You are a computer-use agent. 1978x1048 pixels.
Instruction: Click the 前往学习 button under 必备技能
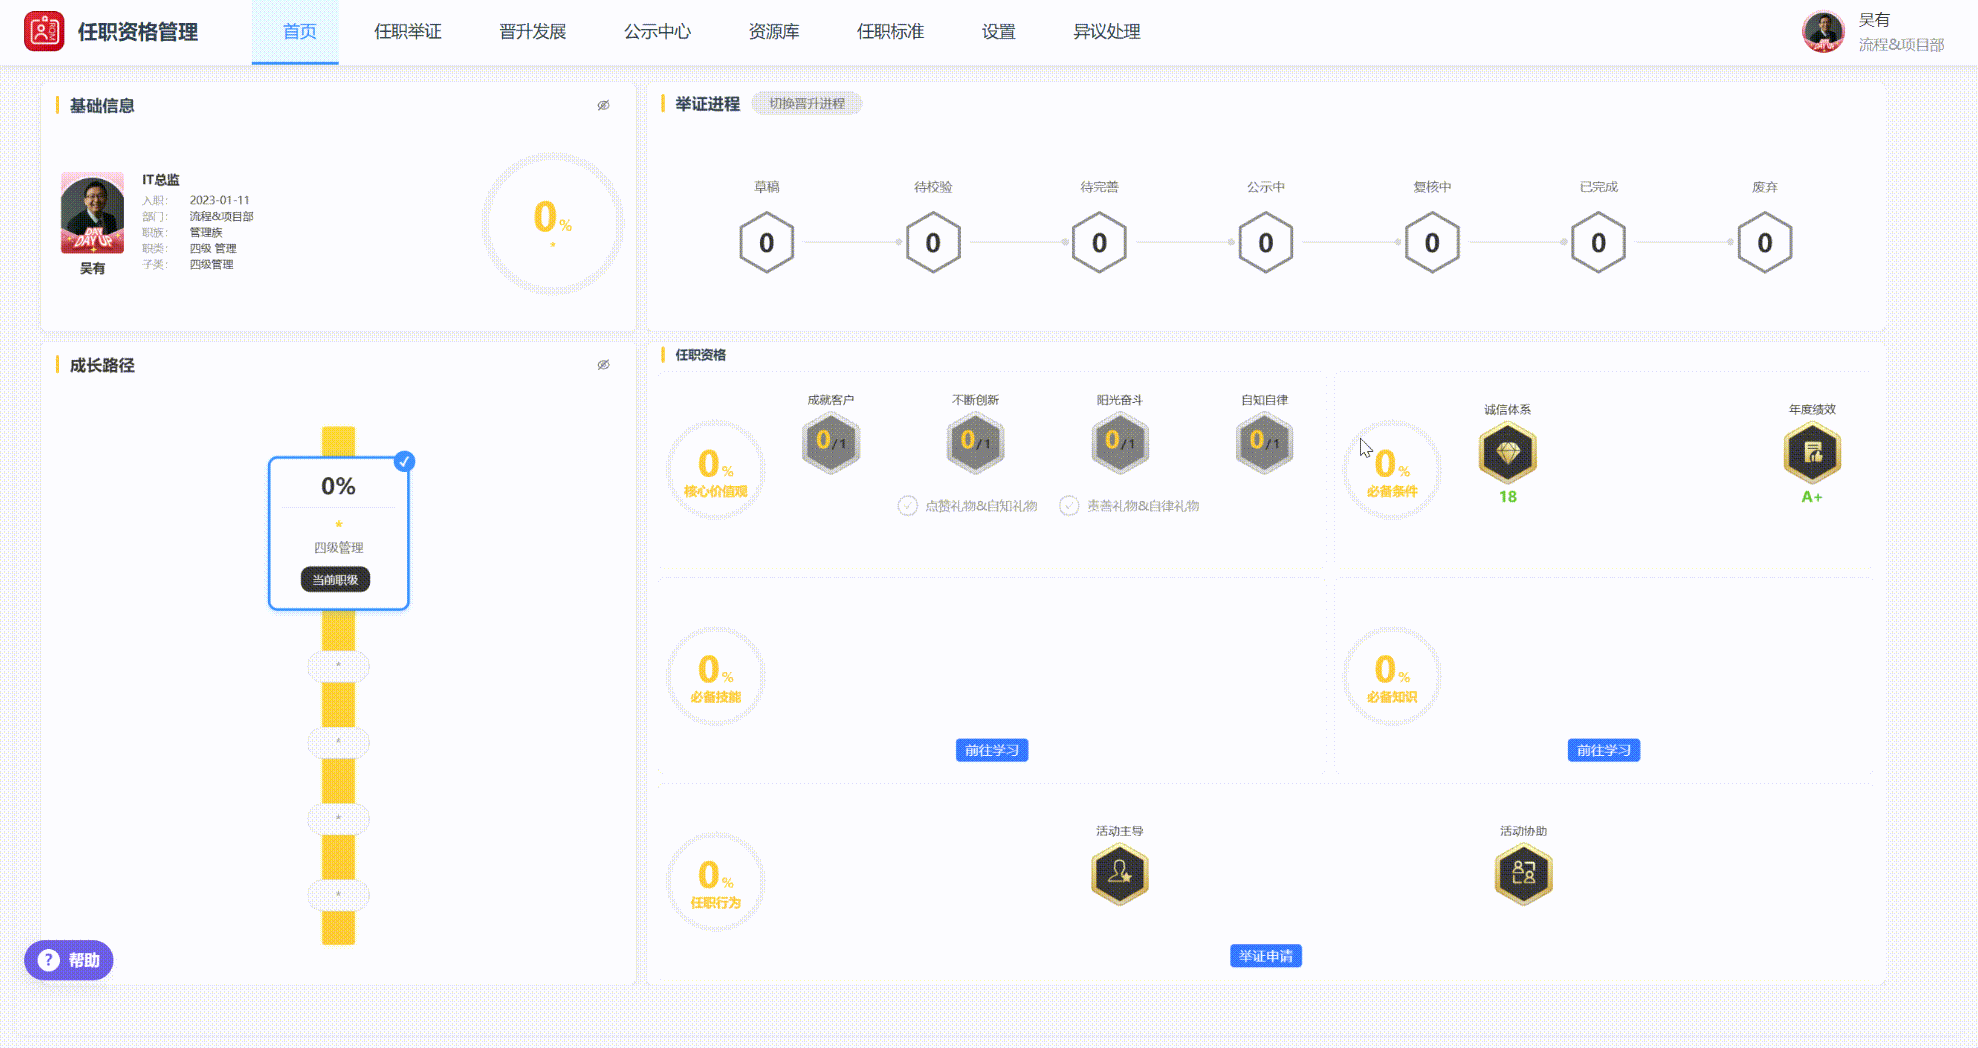pos(992,750)
